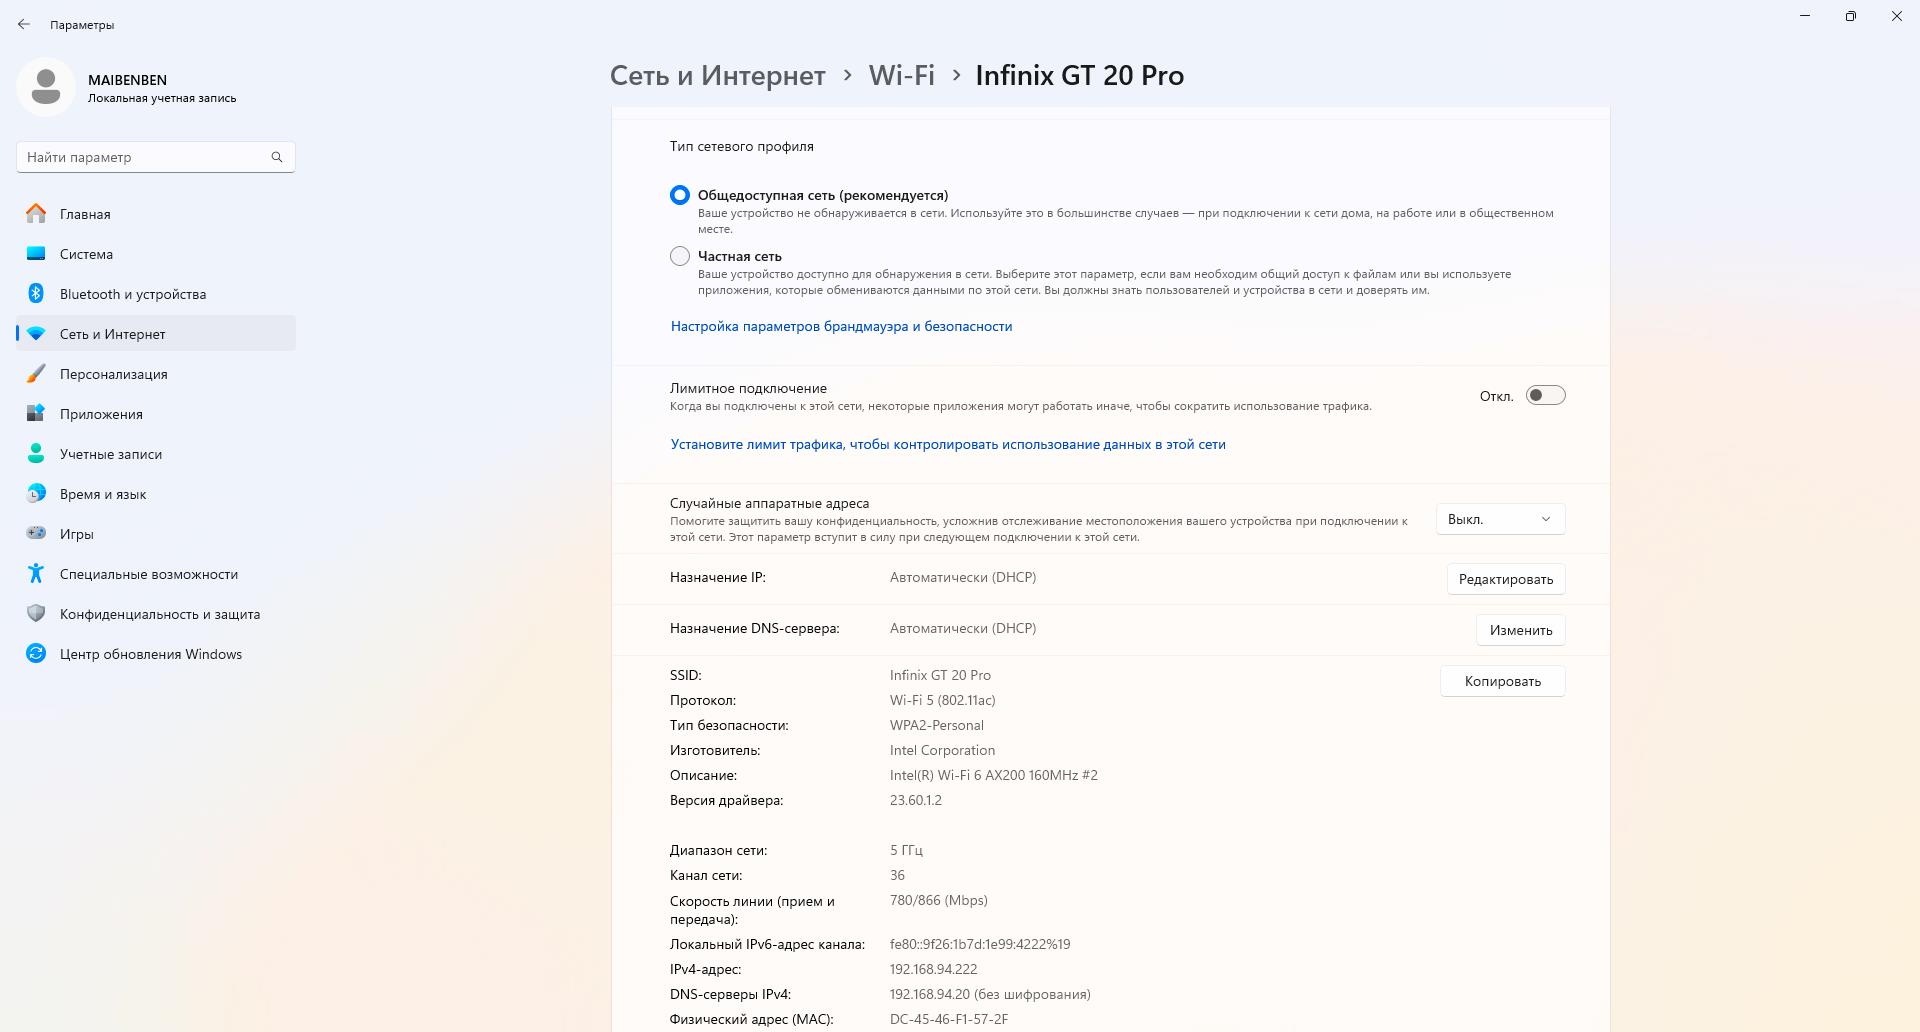1920x1032 pixels.
Task: Click Редактировать for IP assignment
Action: click(1505, 579)
